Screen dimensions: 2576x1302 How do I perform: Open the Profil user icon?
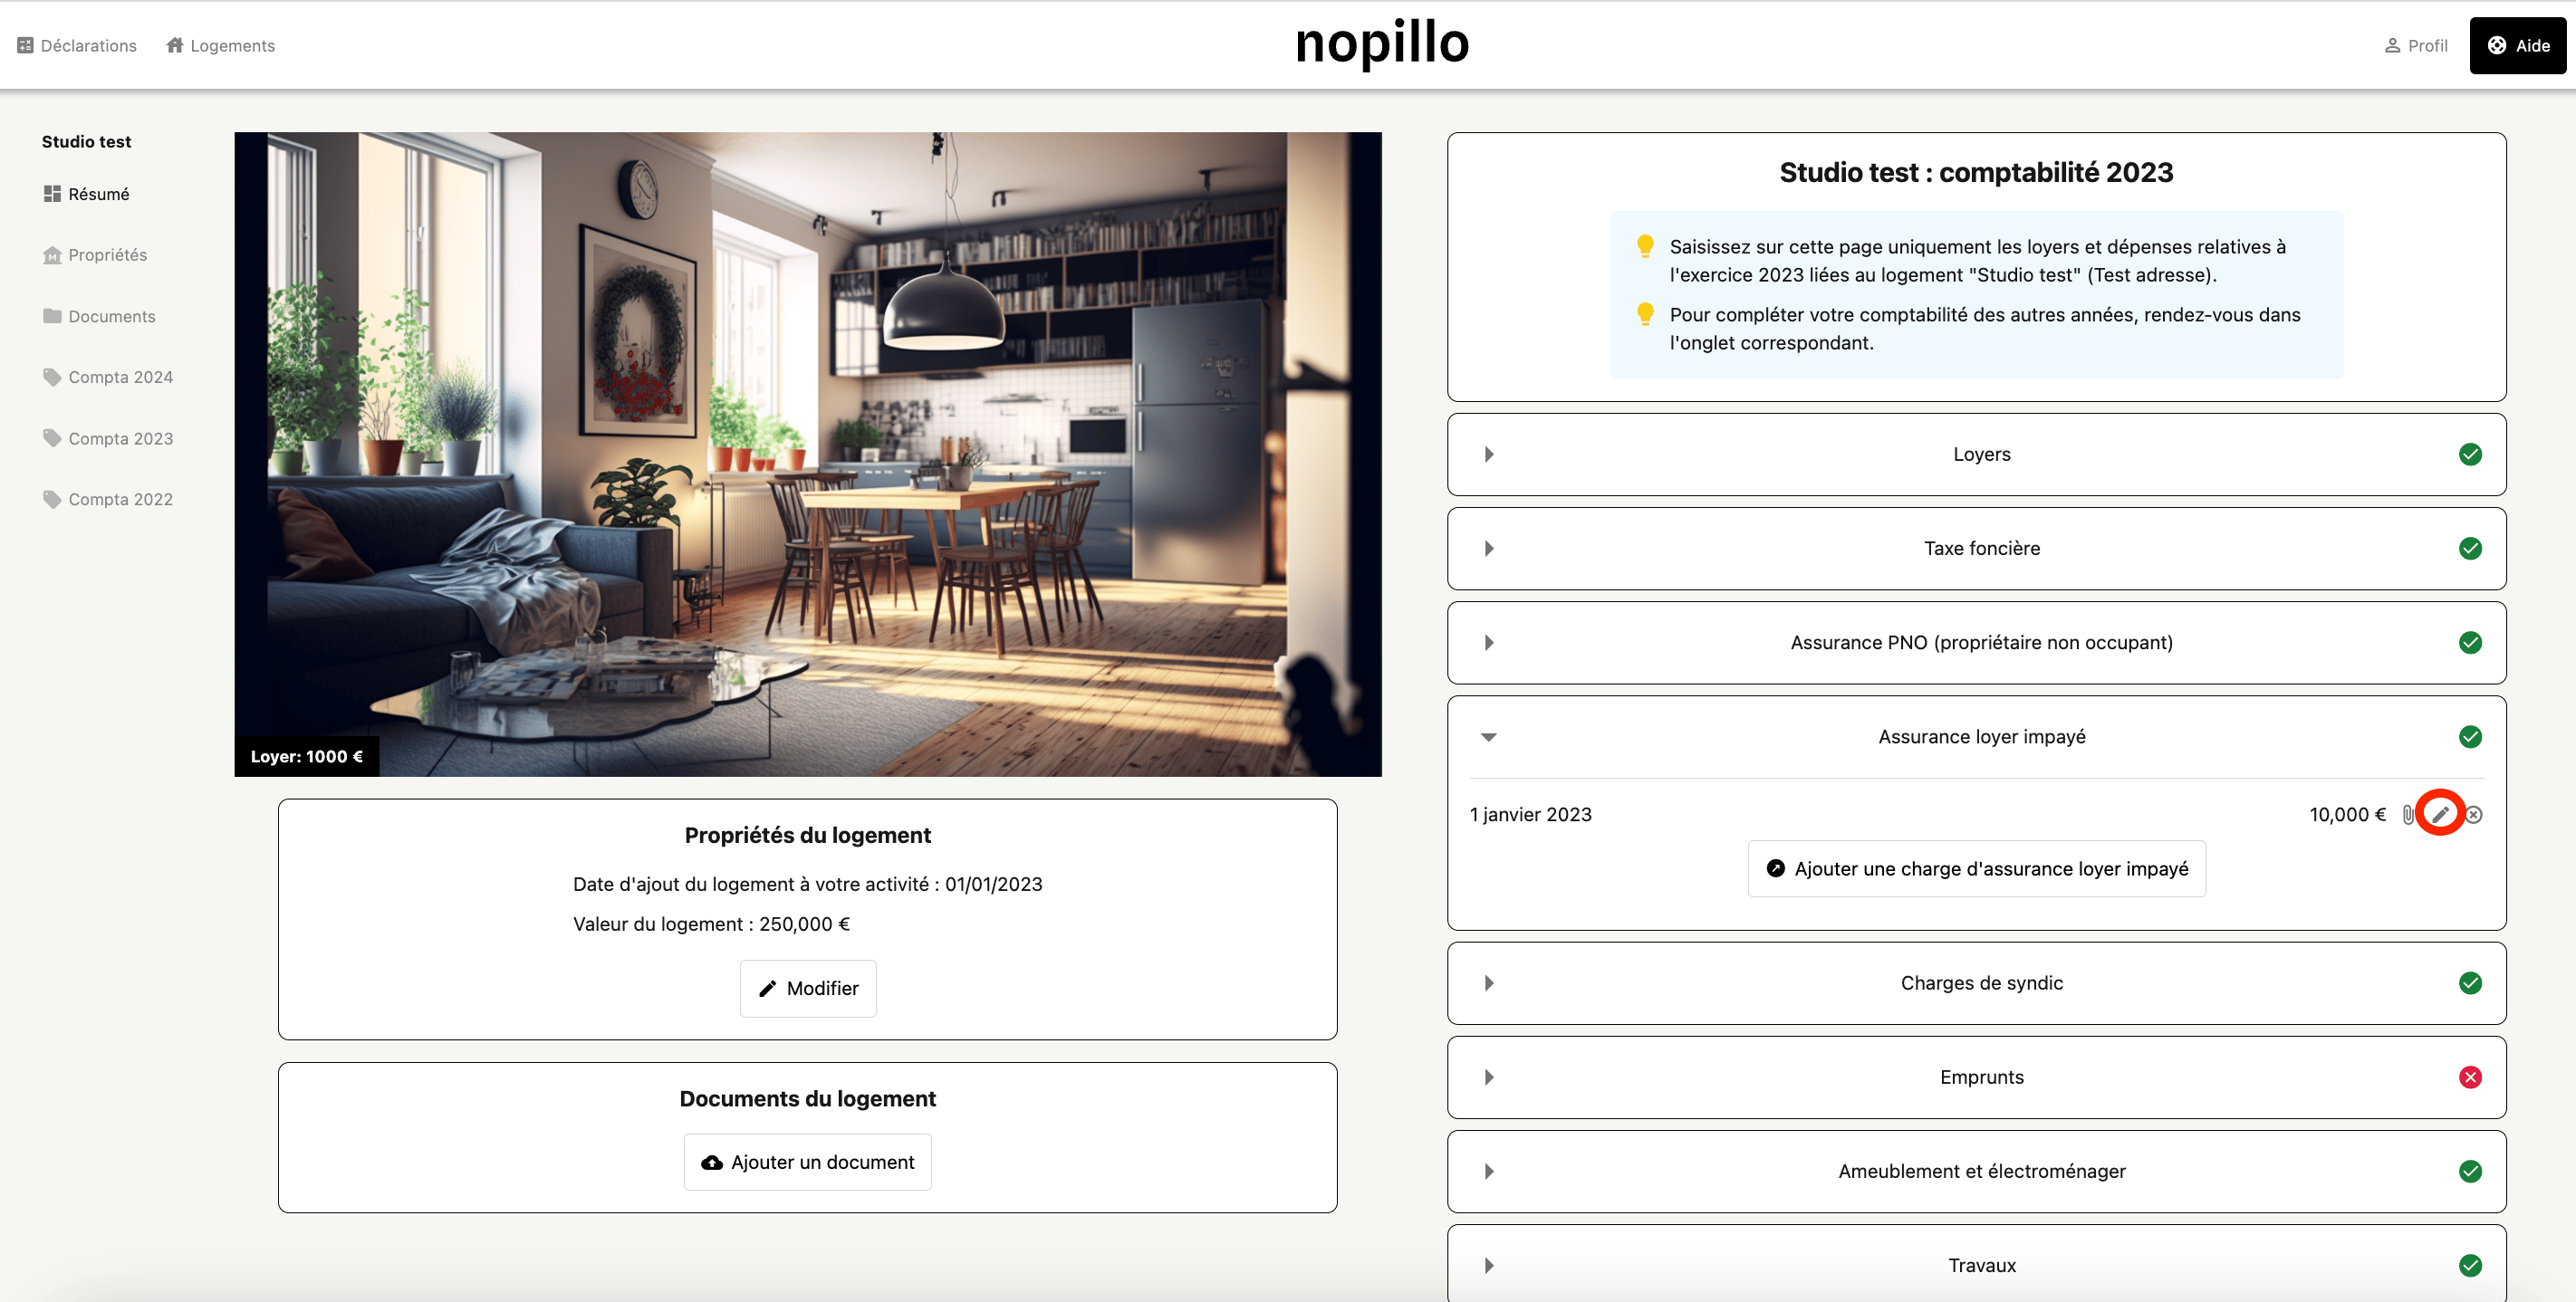point(2392,46)
